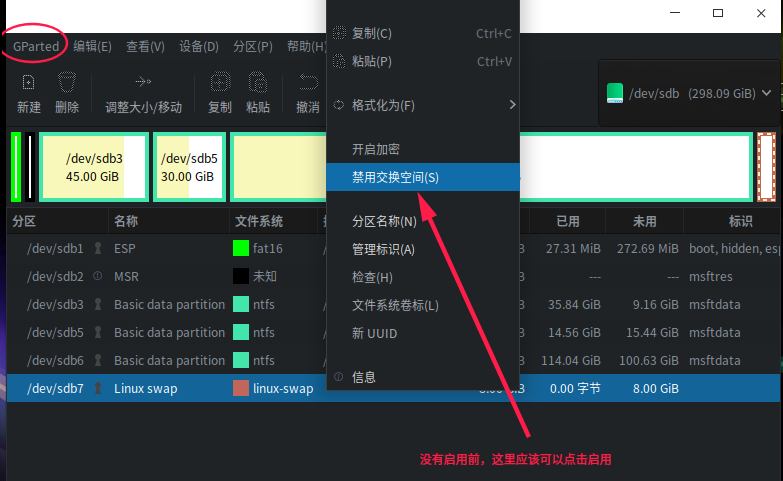
Task: Select the red swap block at disk map end
Action: pyautogui.click(x=767, y=167)
